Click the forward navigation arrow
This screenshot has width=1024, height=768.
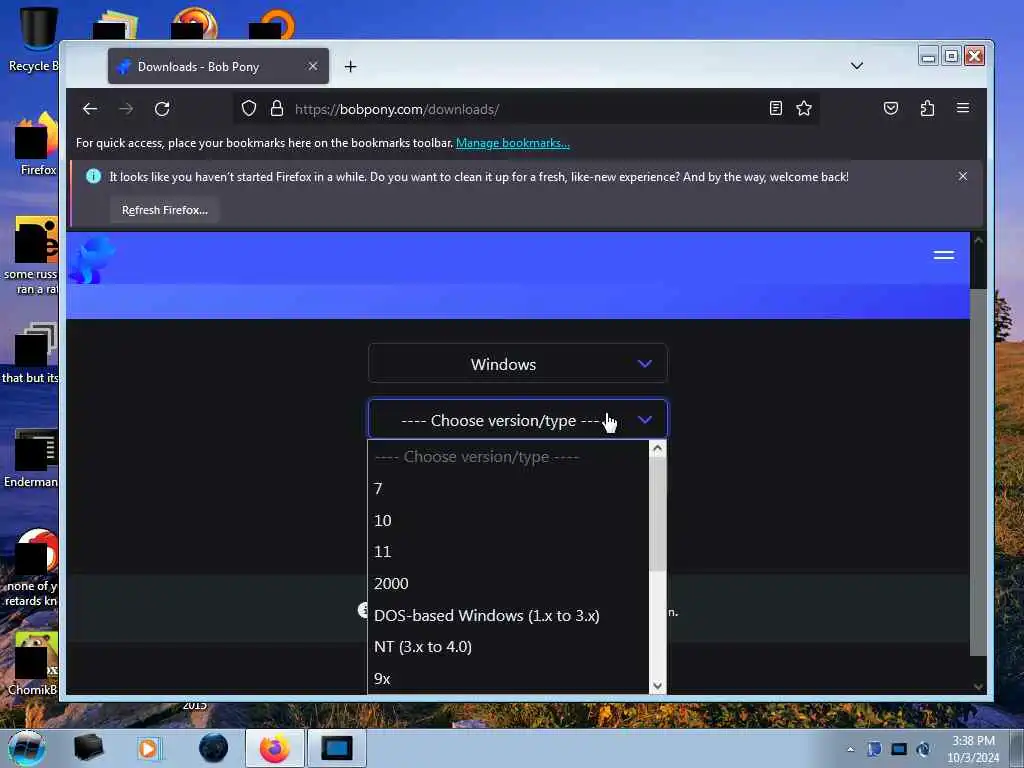point(126,109)
